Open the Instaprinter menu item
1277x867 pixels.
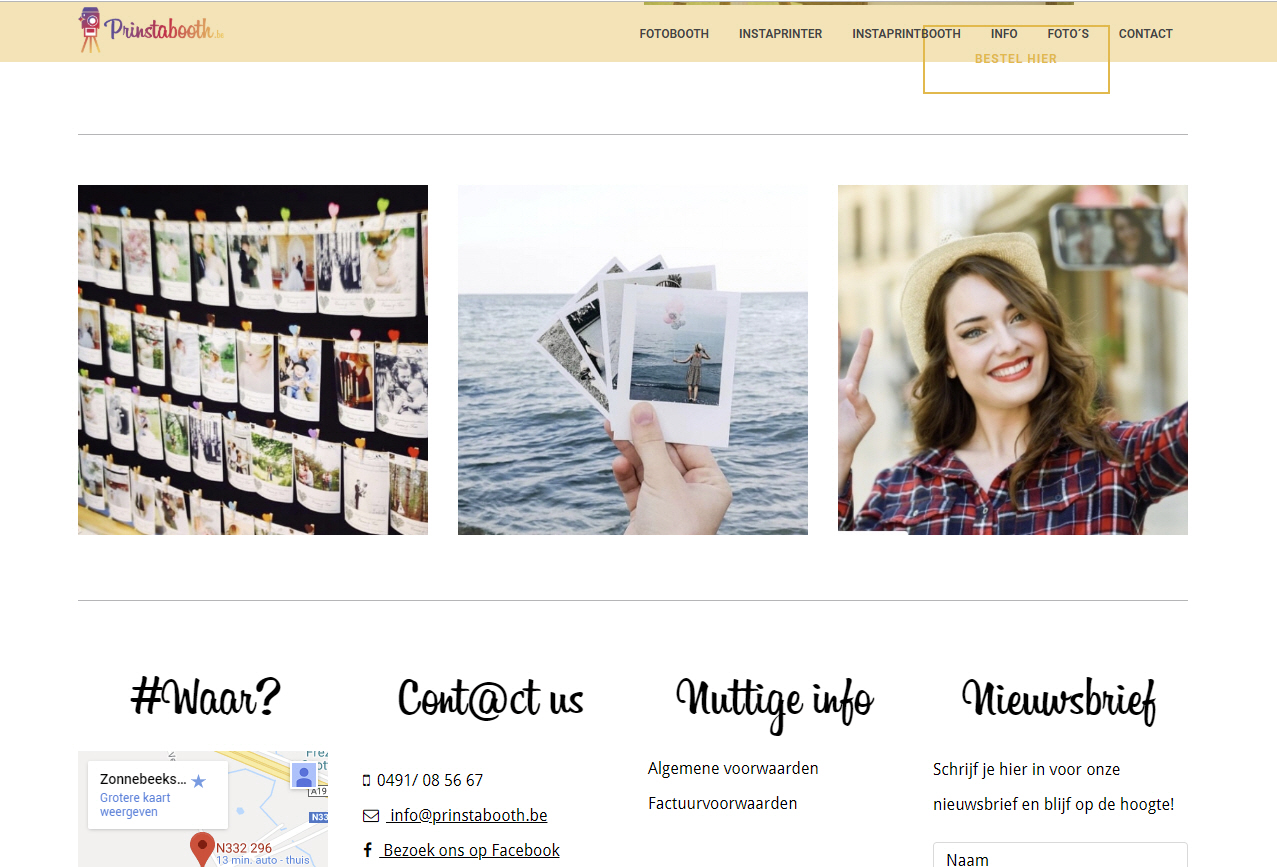pos(780,34)
